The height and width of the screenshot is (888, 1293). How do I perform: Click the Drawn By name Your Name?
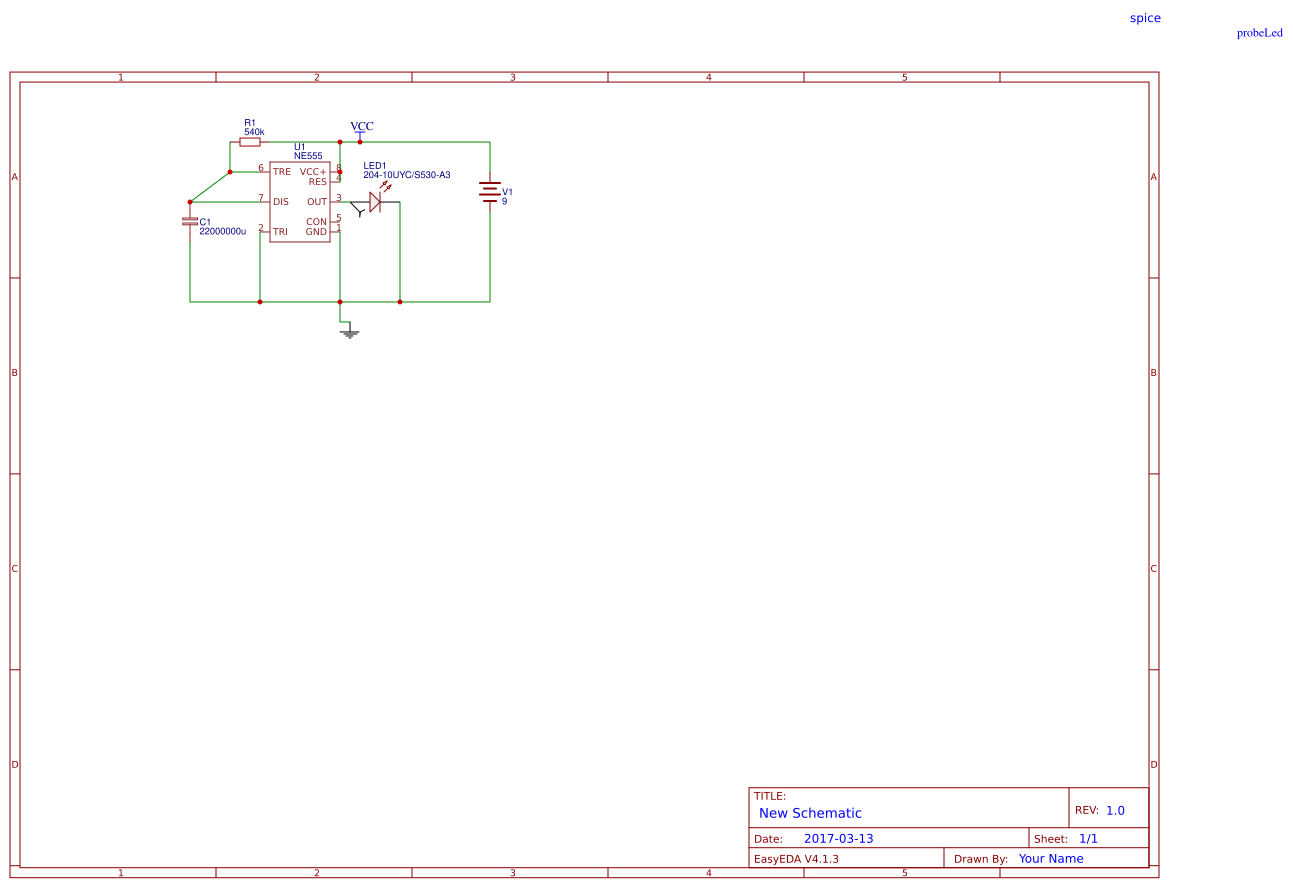[1050, 858]
